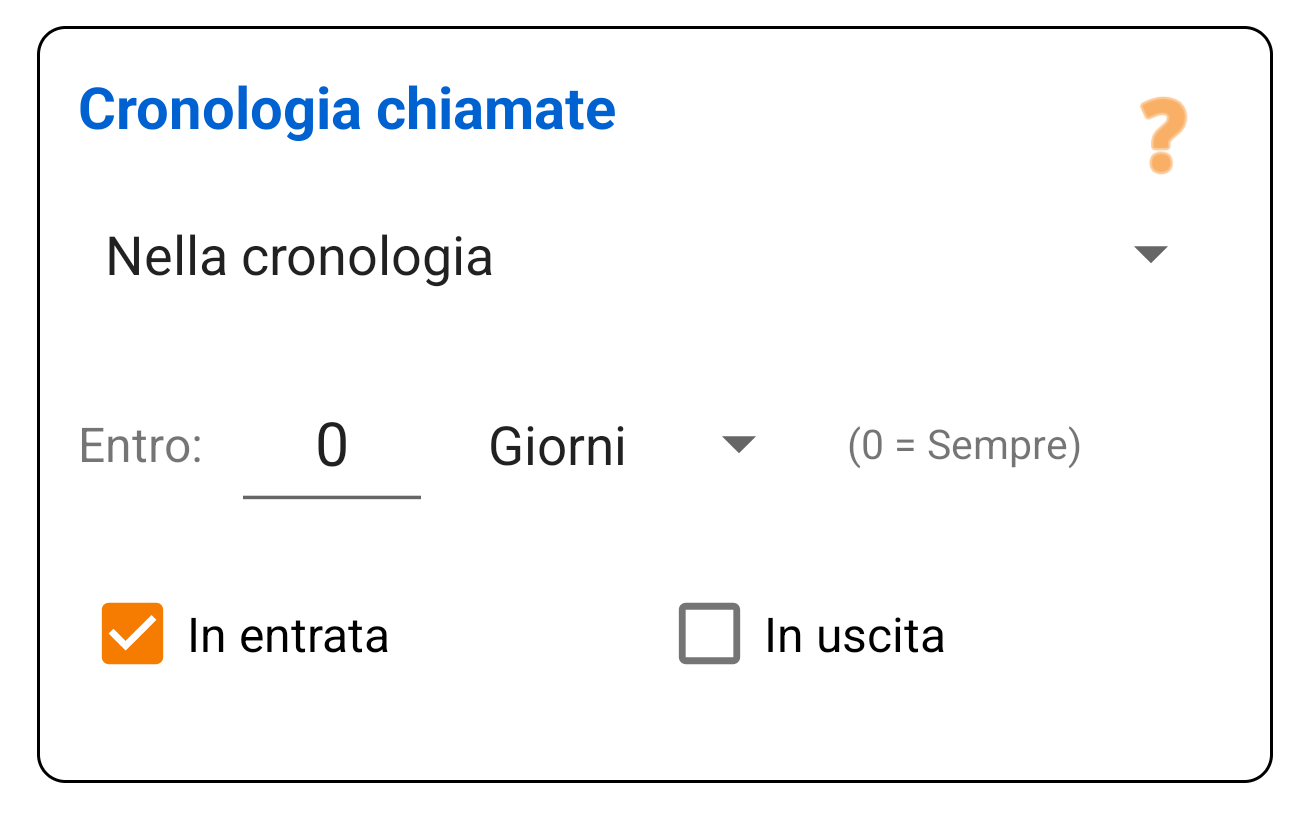Image resolution: width=1306 pixels, height=820 pixels.
Task: Click the white checkmark inside the orange box
Action: 131,634
